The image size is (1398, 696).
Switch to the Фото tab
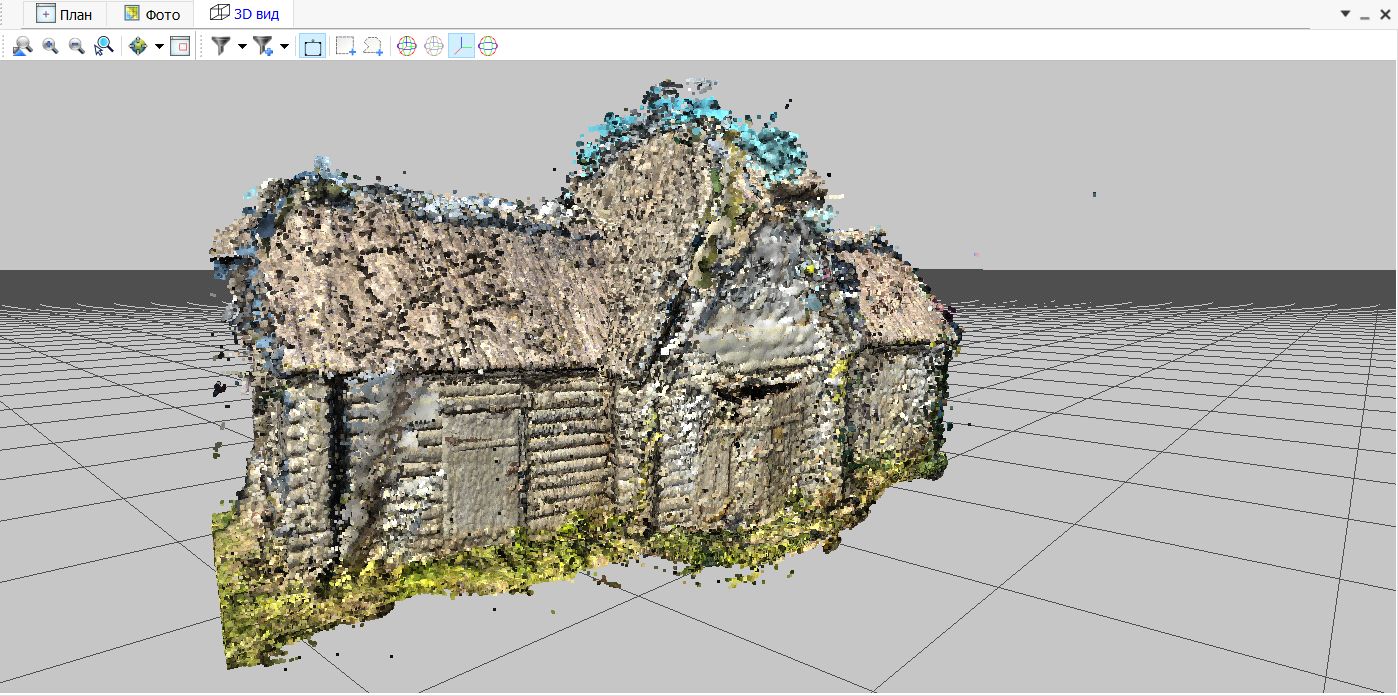[152, 14]
